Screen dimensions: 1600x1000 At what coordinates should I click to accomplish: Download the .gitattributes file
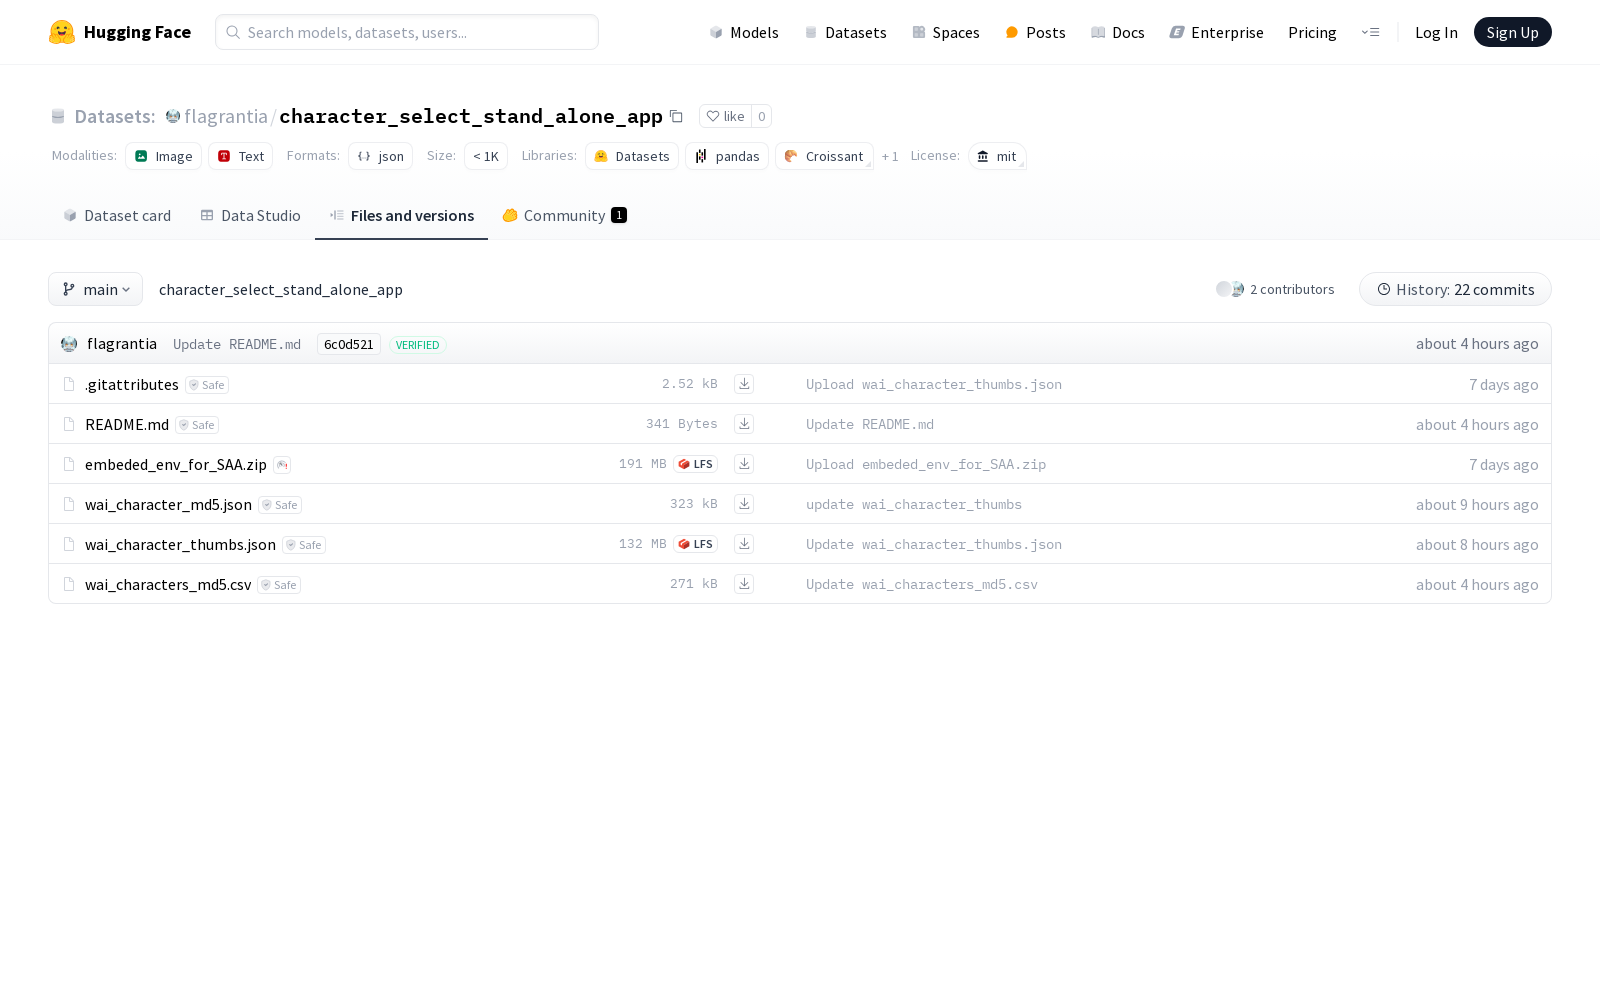click(x=743, y=384)
